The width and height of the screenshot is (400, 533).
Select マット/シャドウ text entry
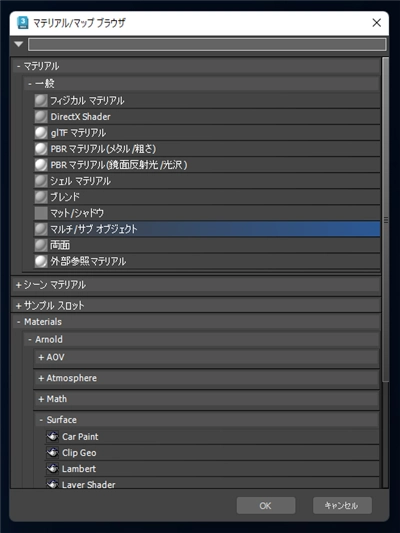[x=77, y=213]
